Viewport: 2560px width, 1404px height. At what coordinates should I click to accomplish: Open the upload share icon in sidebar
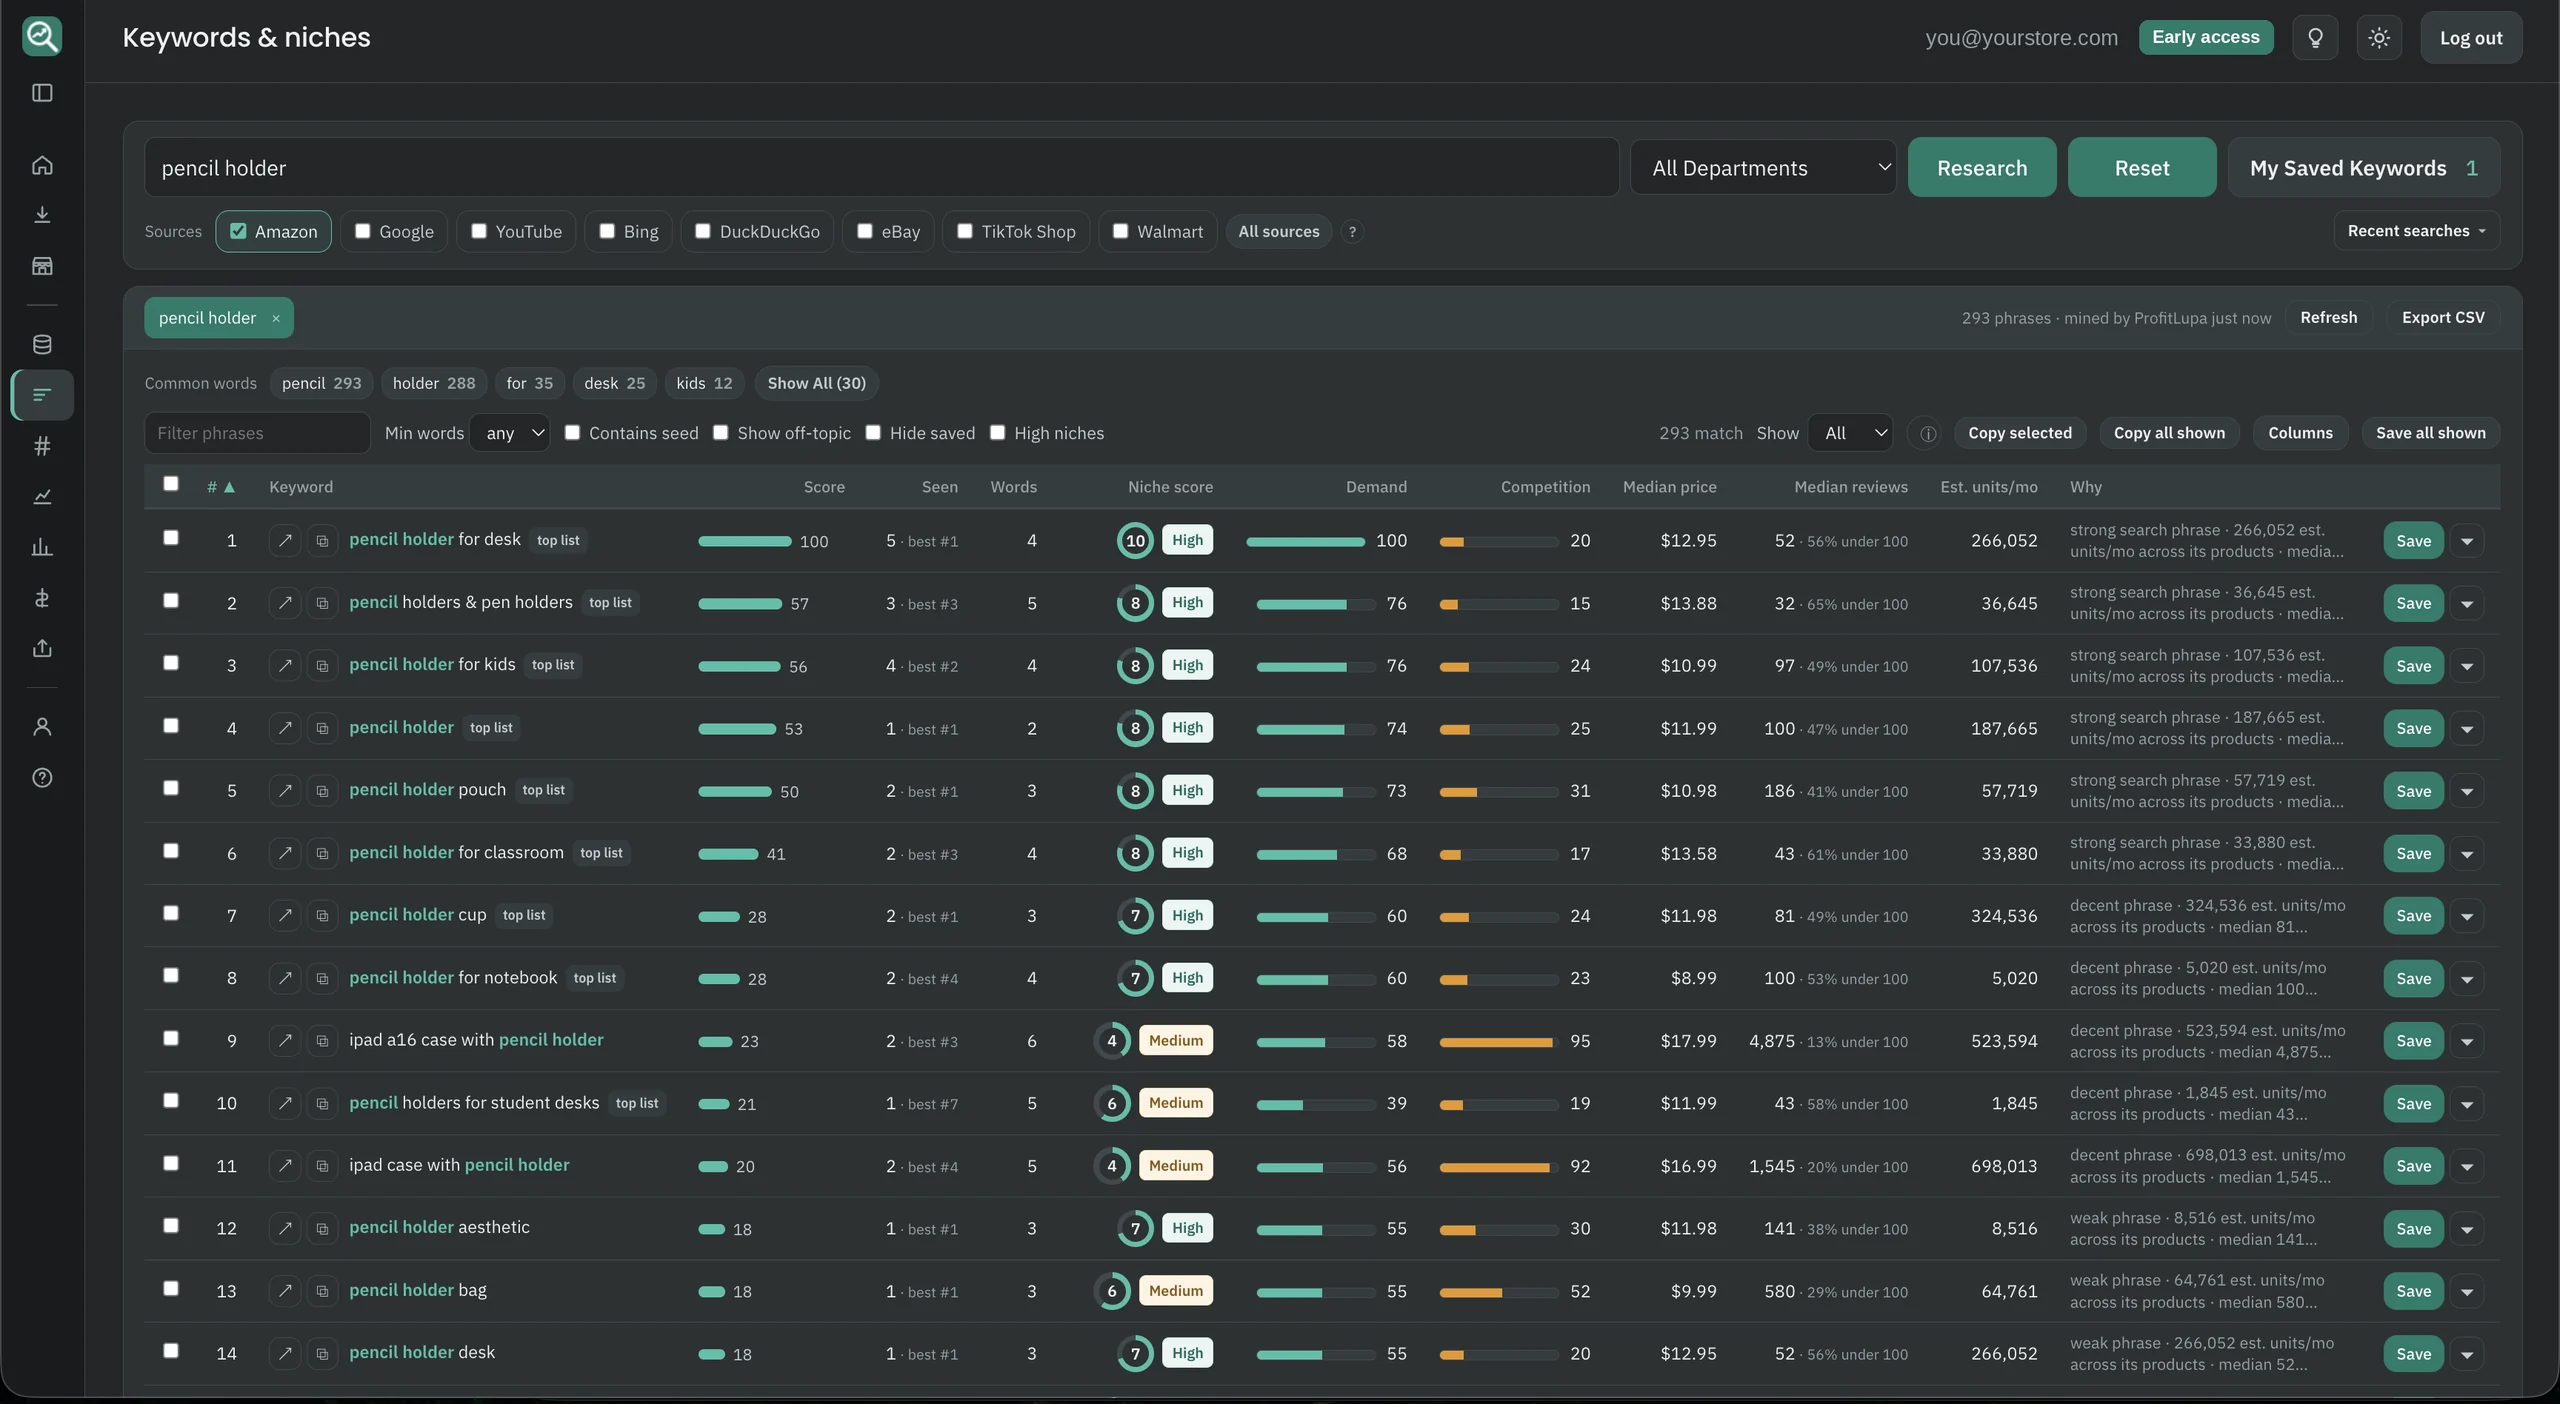pyautogui.click(x=42, y=648)
